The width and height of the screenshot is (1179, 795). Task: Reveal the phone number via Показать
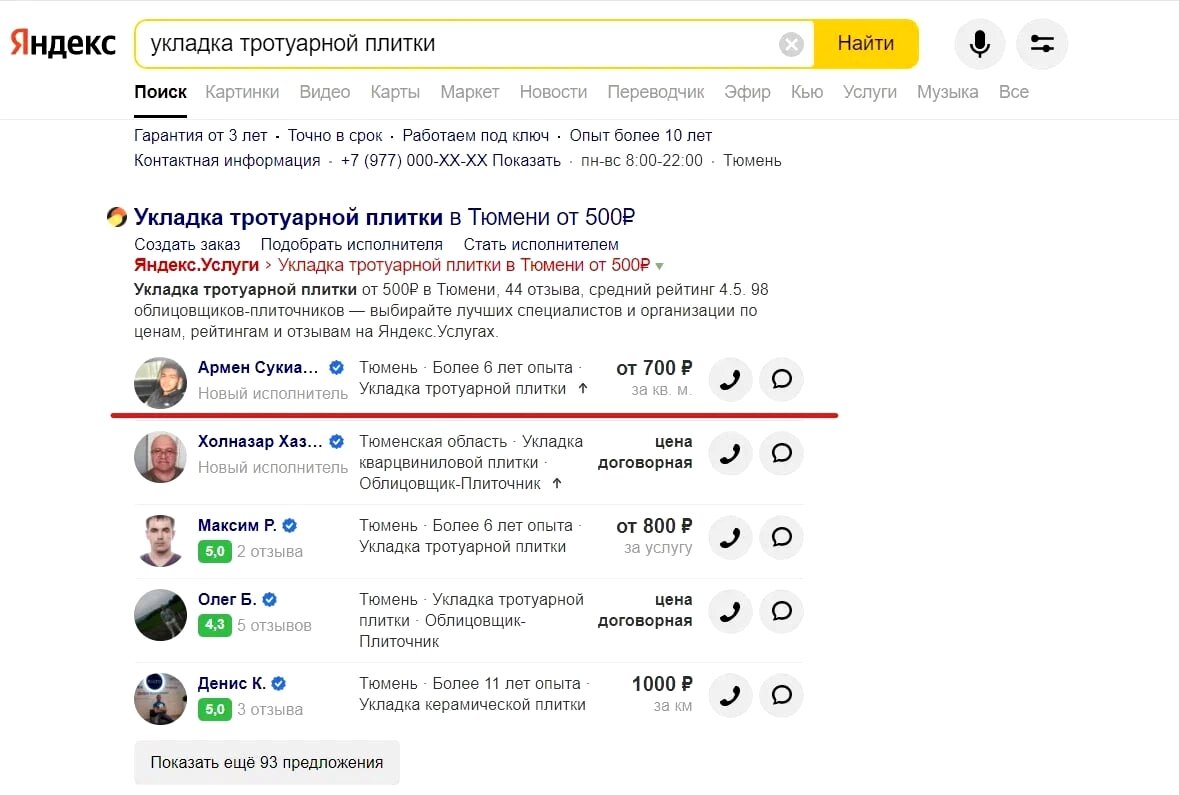click(x=526, y=160)
